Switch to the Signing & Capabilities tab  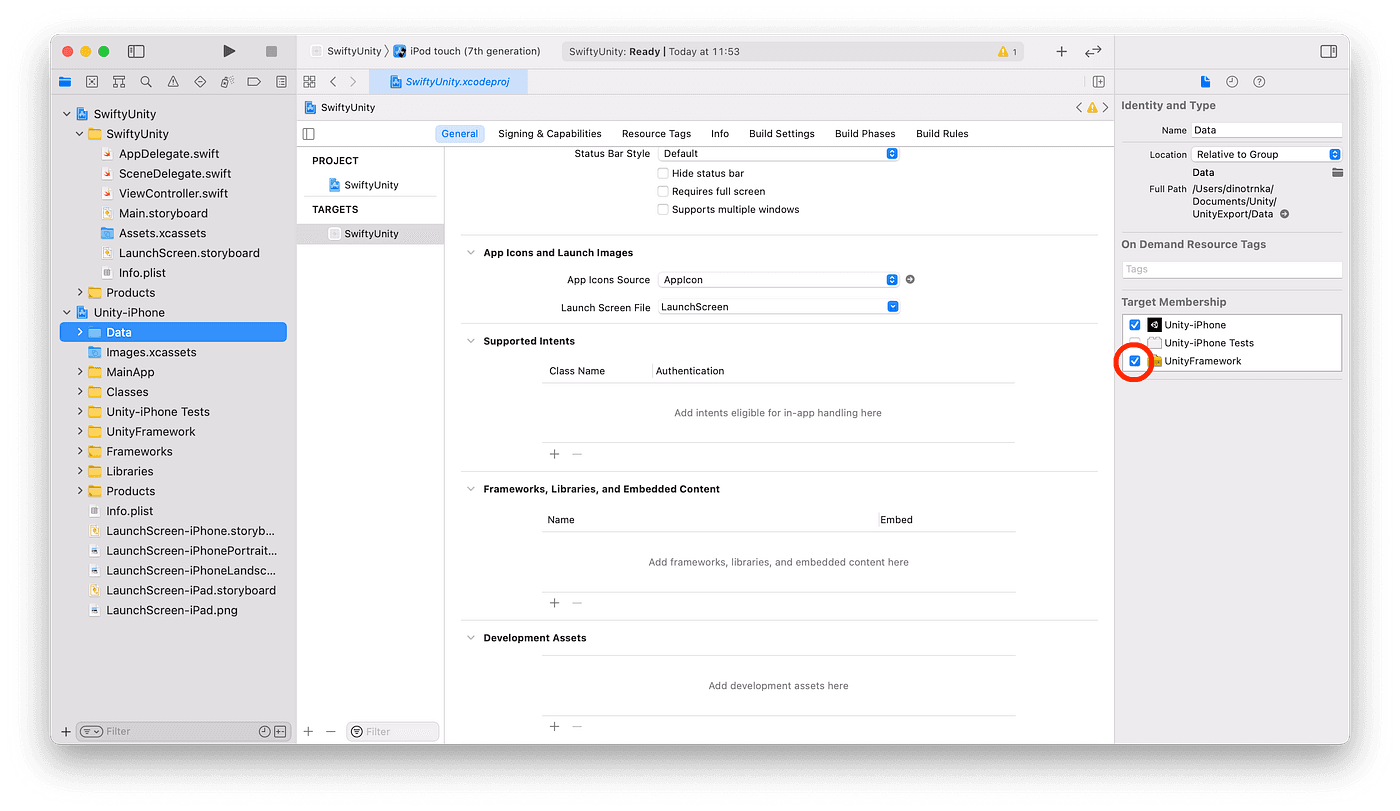(550, 134)
